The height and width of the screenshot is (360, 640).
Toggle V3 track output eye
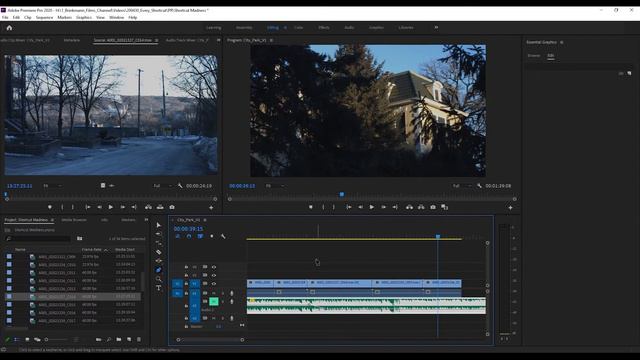tap(213, 267)
